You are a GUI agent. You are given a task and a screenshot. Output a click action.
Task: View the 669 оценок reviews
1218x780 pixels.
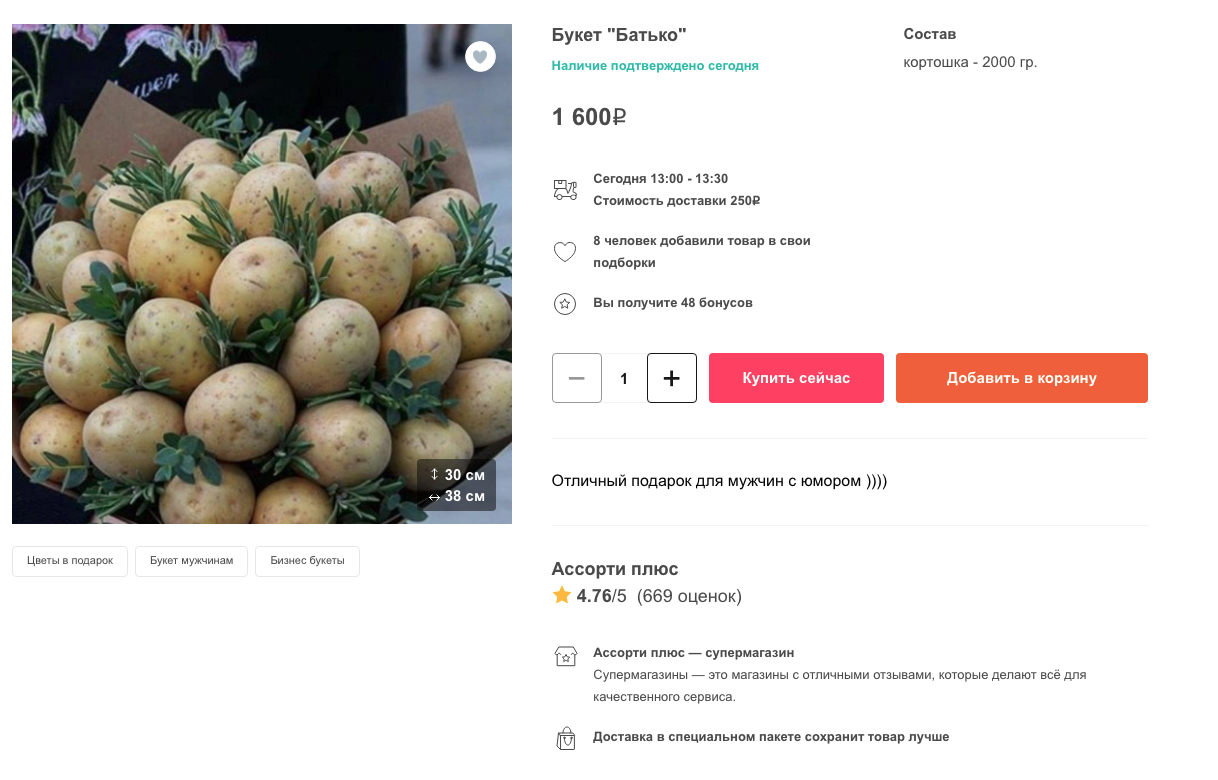click(689, 597)
